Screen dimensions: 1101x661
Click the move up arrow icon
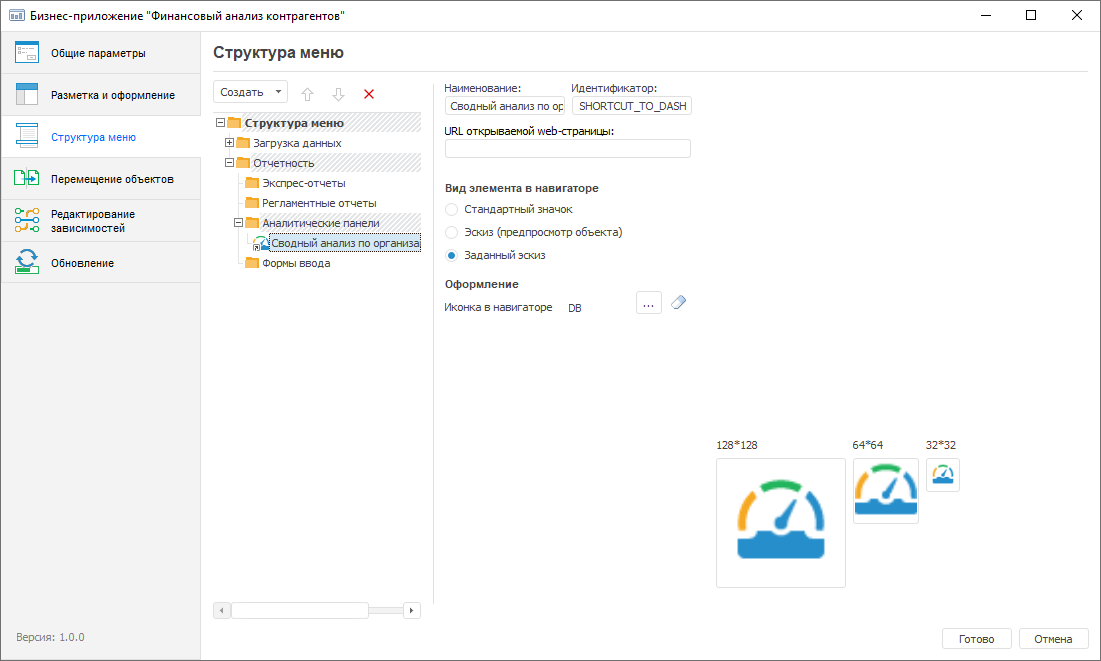pyautogui.click(x=307, y=93)
